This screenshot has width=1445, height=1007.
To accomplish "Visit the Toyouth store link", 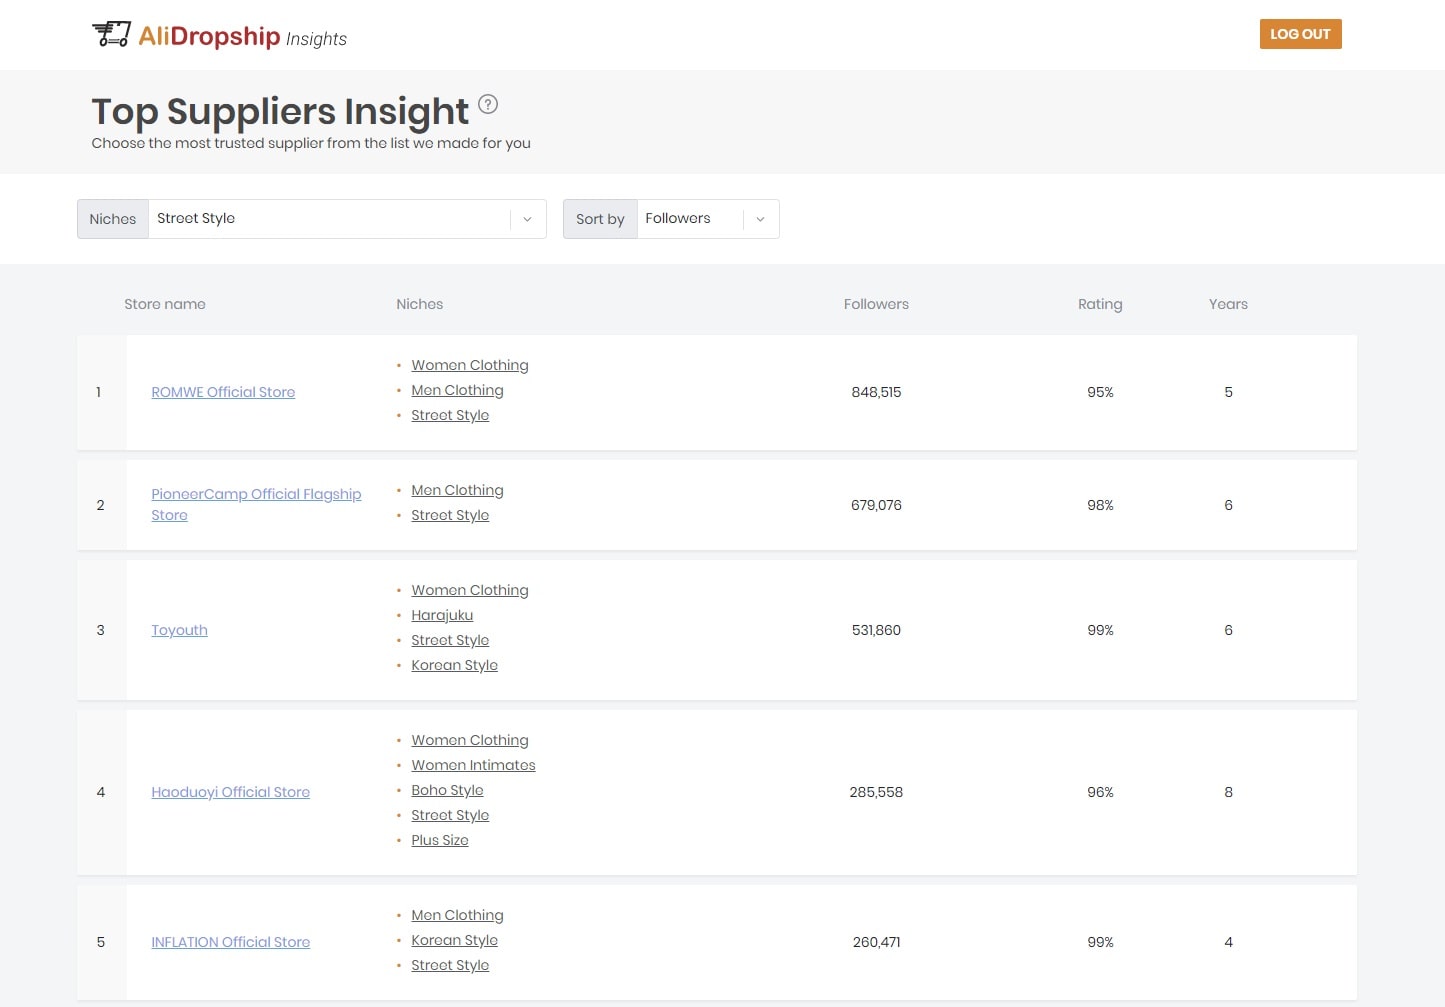I will 179,630.
